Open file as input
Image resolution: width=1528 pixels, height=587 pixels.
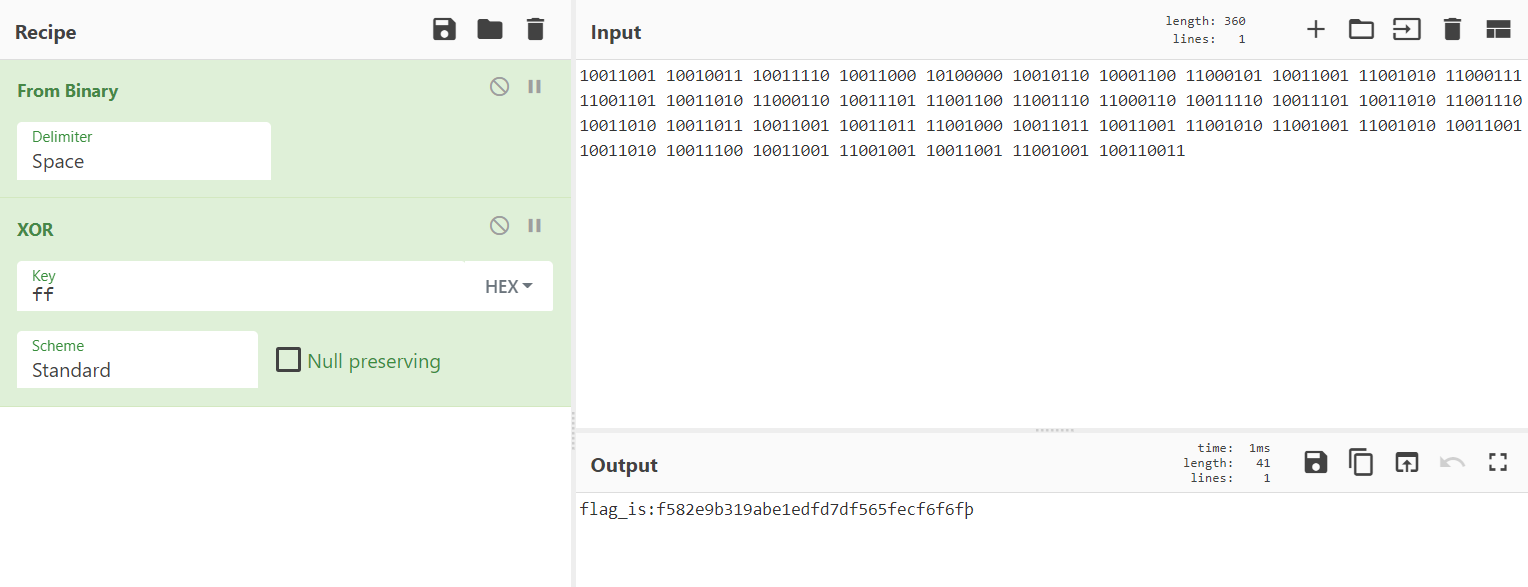[x=1407, y=30]
